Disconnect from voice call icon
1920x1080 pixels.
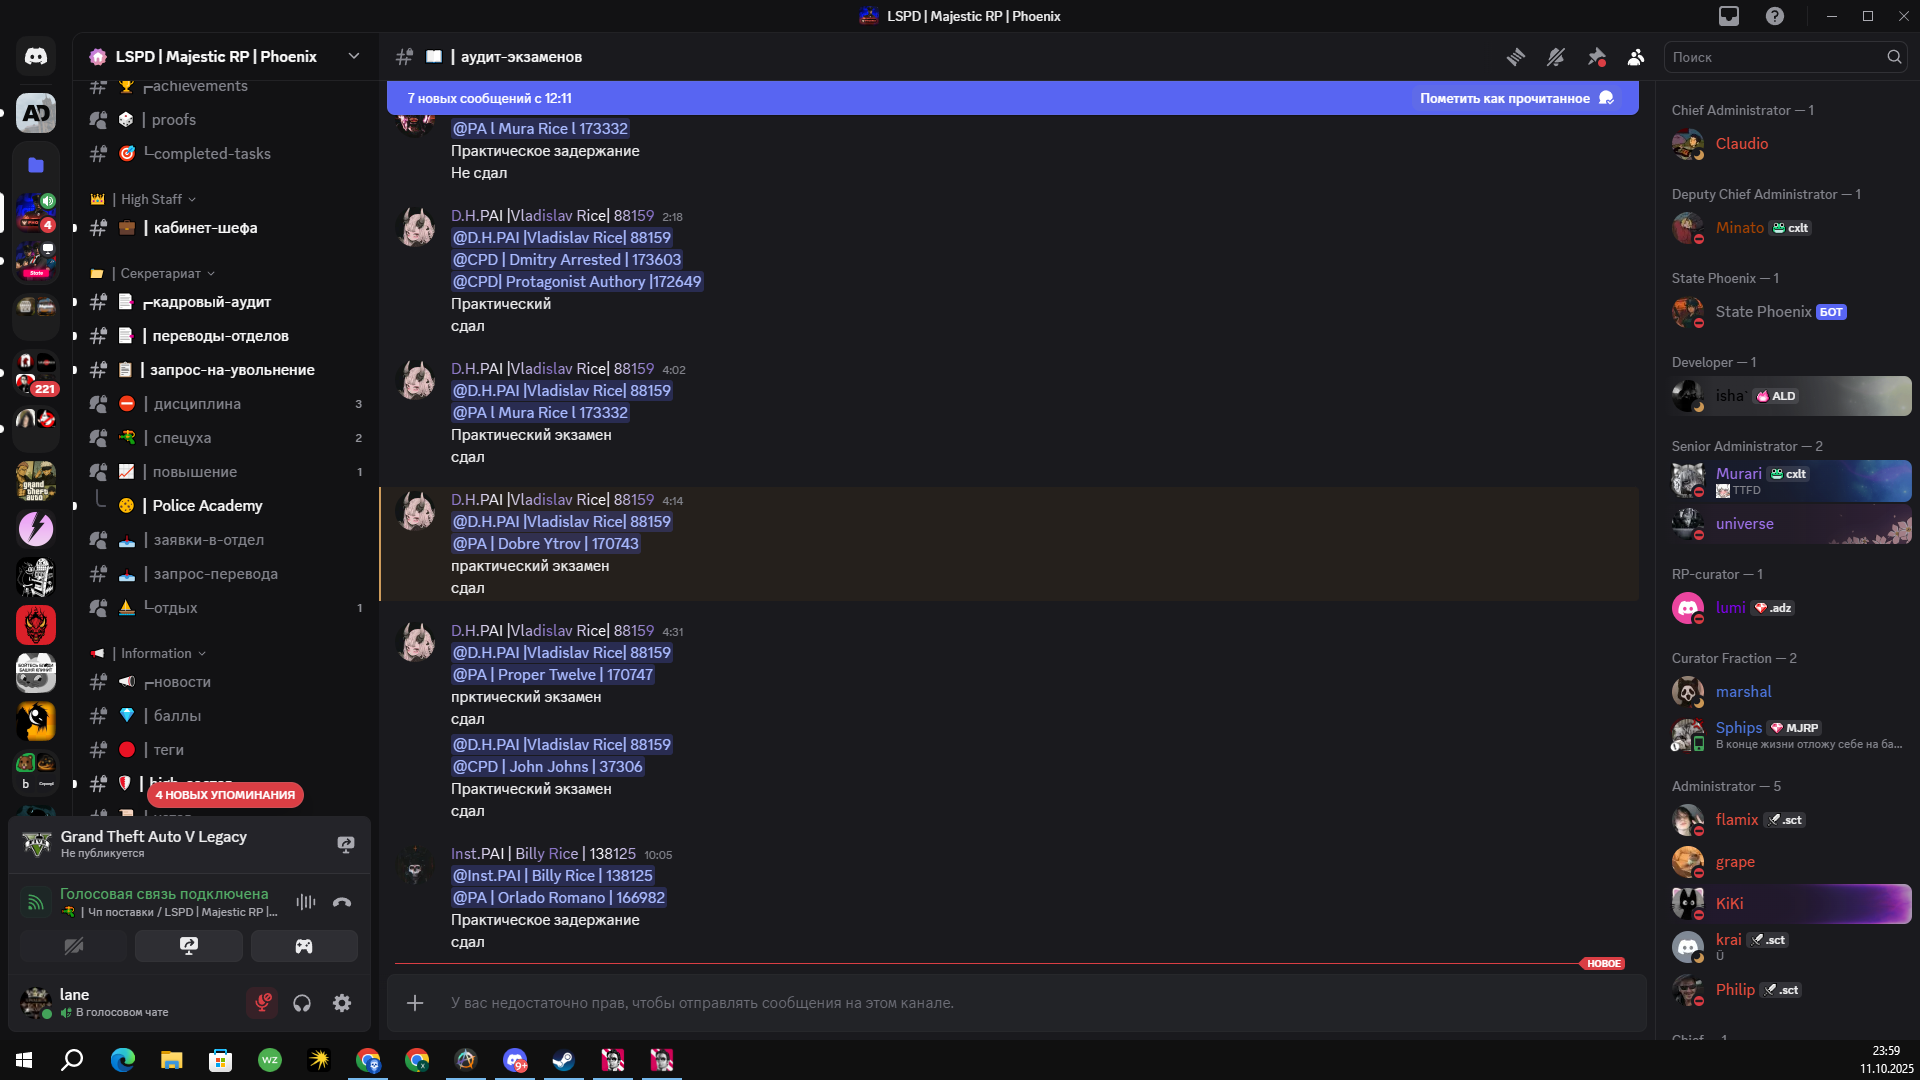342,902
